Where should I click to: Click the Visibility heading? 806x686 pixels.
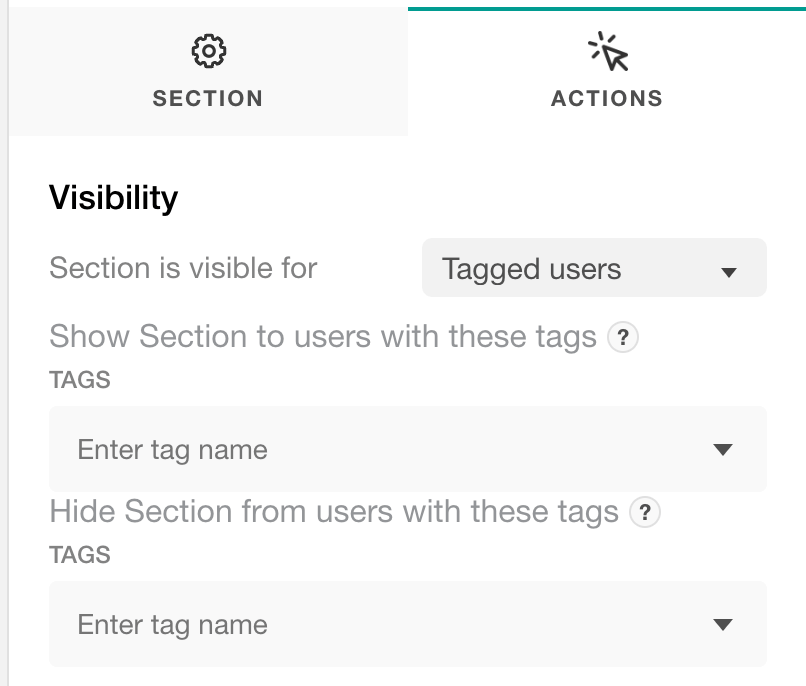114,198
